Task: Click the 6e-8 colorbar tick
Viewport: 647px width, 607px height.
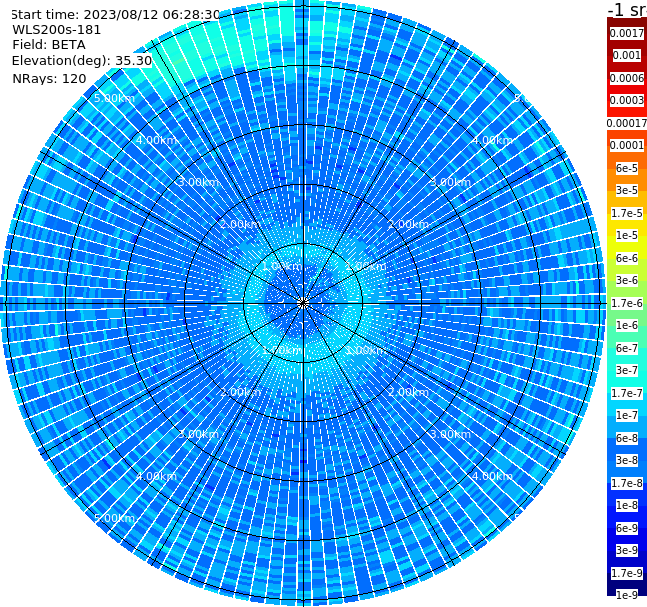Action: (627, 438)
